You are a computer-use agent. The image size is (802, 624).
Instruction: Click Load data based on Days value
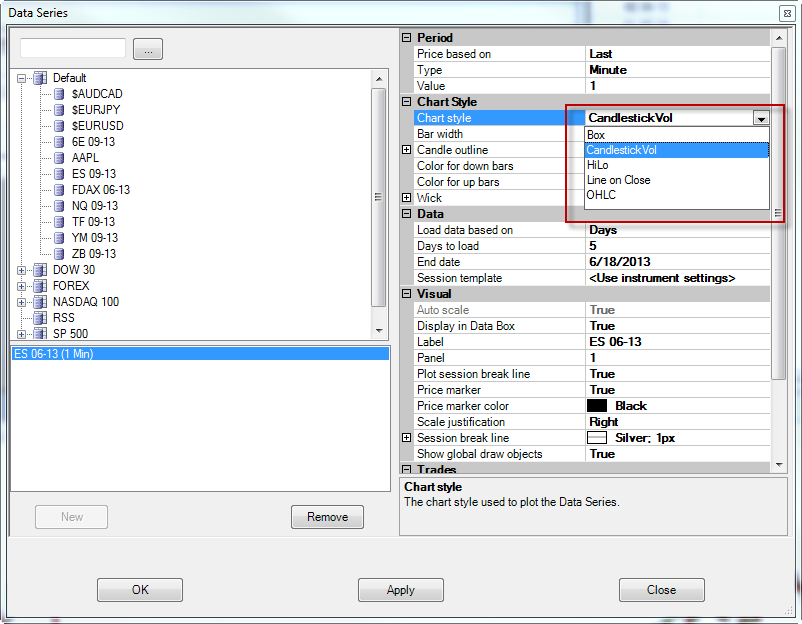click(603, 230)
